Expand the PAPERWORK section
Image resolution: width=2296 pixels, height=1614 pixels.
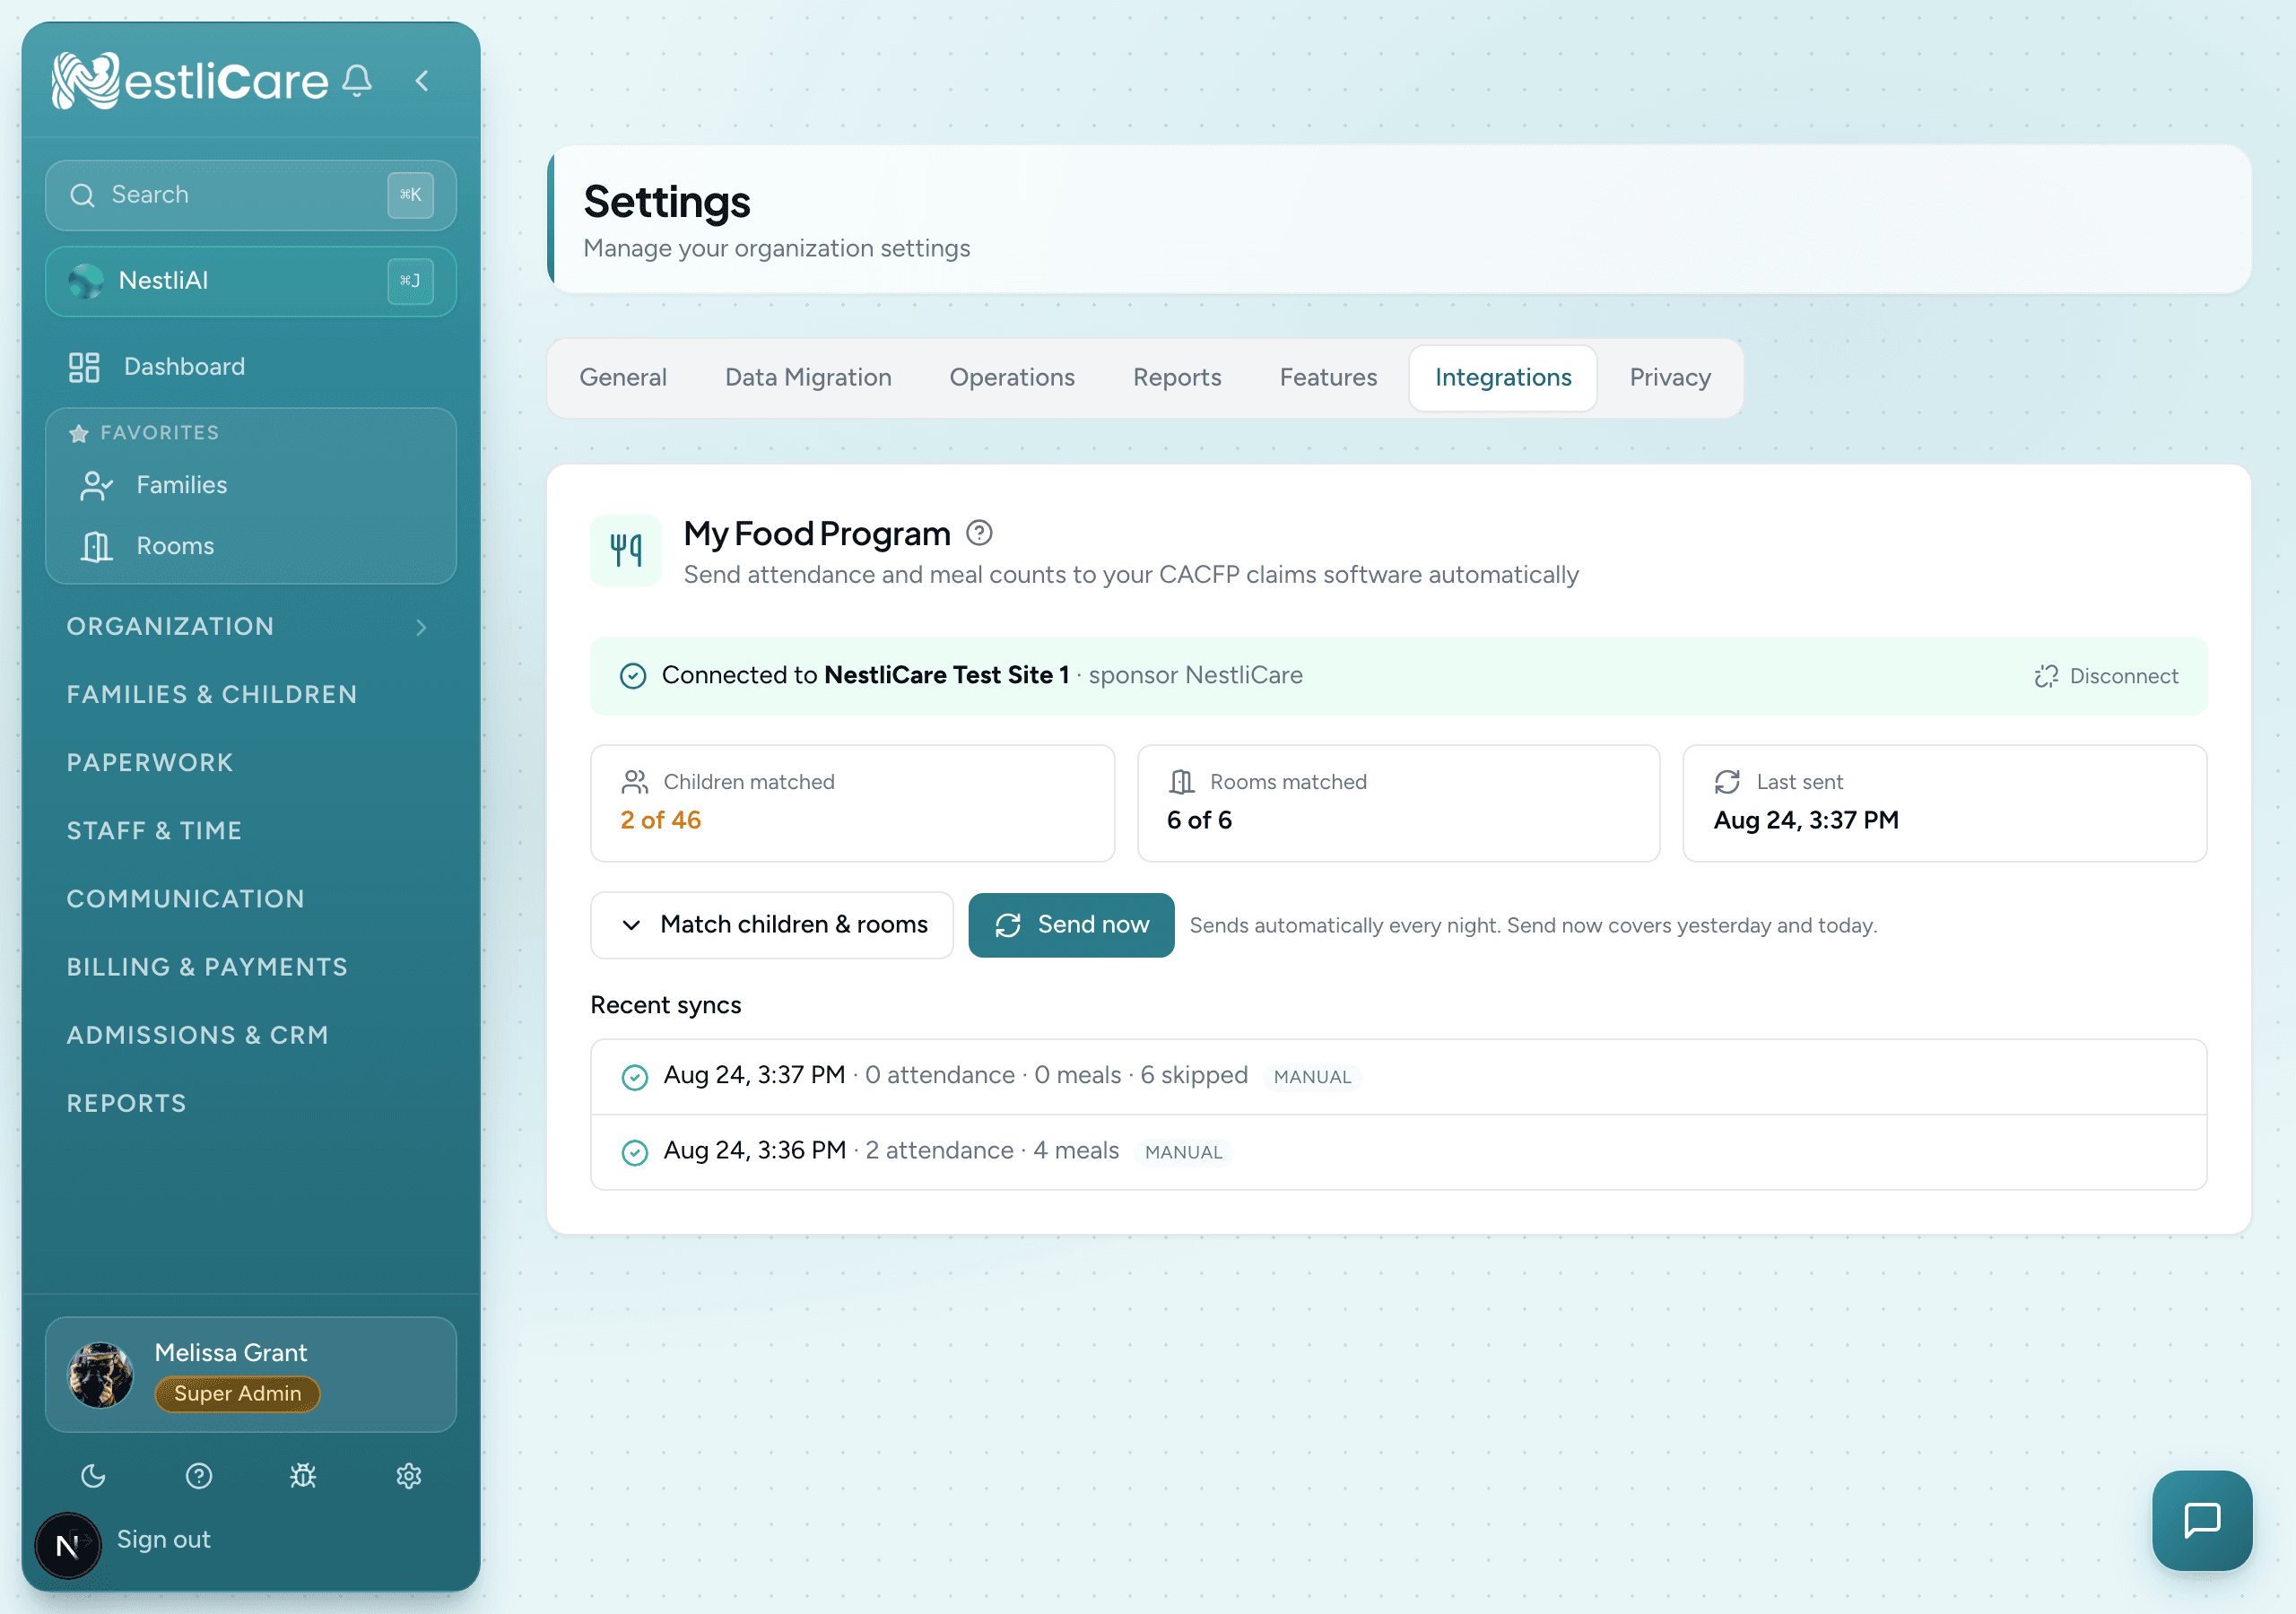coord(251,762)
